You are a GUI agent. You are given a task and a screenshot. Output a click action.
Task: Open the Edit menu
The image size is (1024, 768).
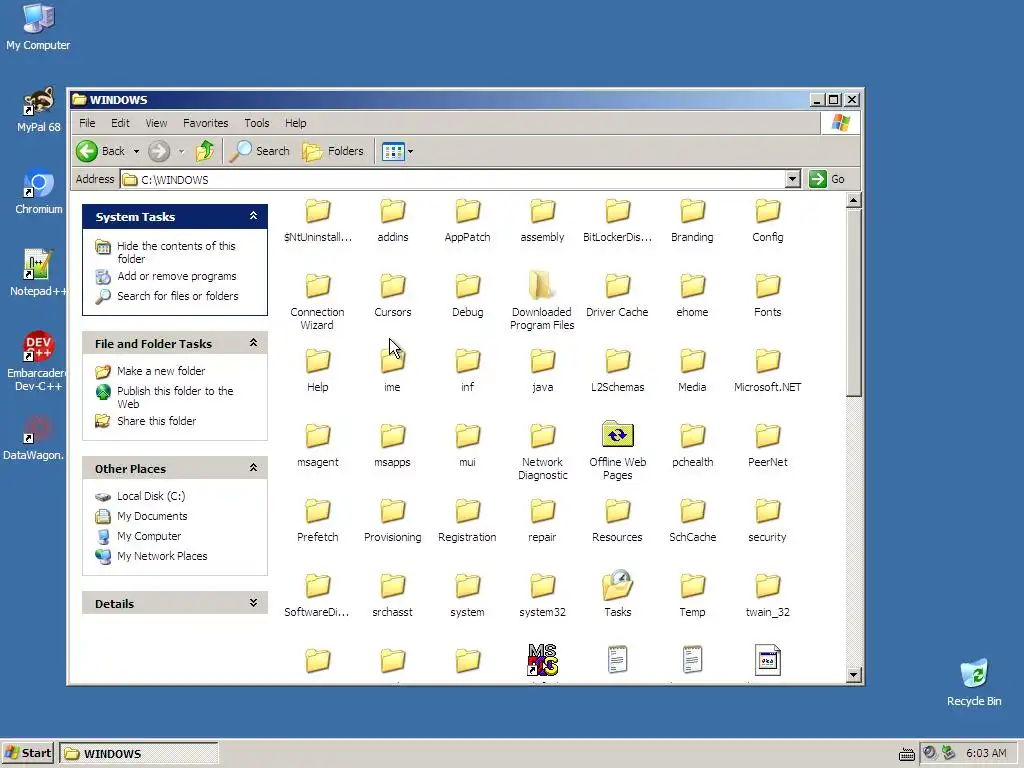[x=120, y=123]
